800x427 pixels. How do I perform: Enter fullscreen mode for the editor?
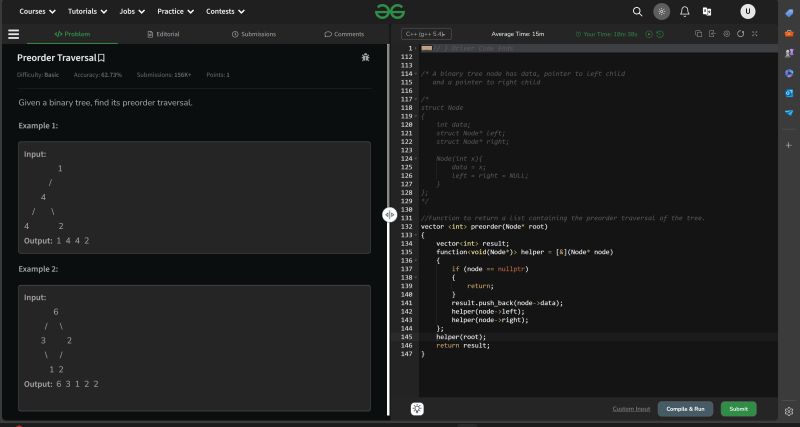click(753, 34)
